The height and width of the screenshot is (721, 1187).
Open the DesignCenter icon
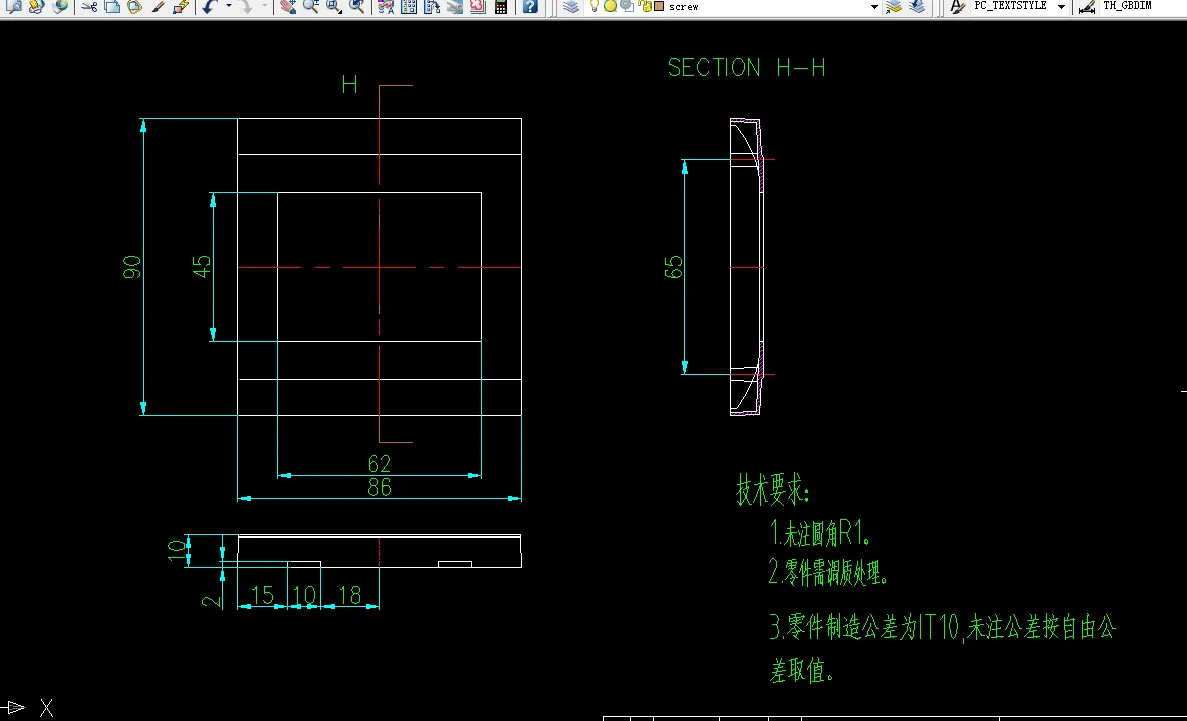click(x=409, y=6)
